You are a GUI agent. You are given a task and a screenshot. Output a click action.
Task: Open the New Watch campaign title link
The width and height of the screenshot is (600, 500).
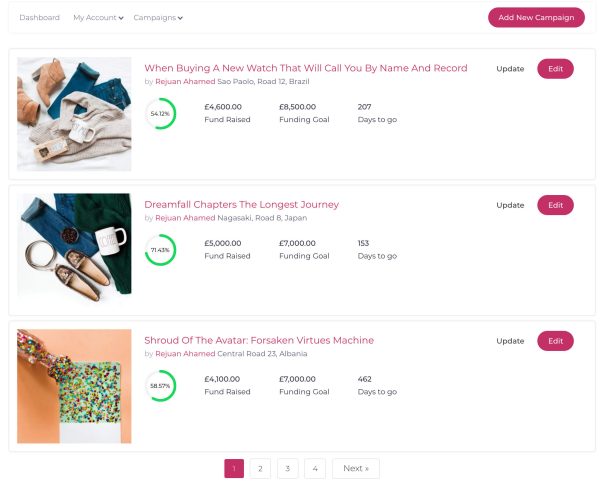click(x=305, y=68)
